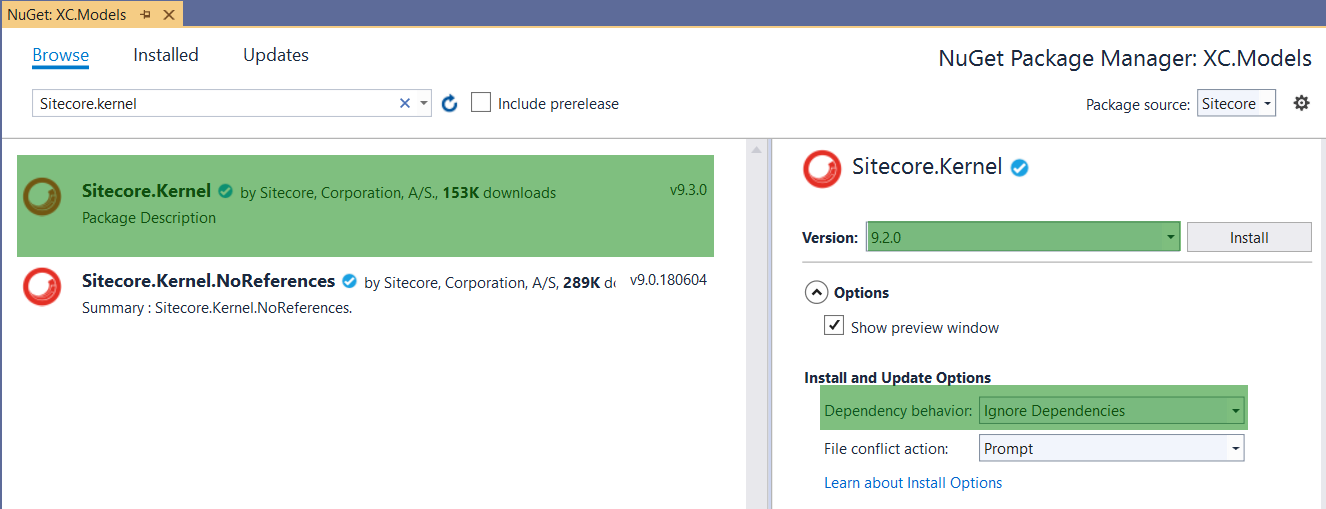Click the refresh icon next to search box
The image size is (1326, 509).
click(x=450, y=103)
